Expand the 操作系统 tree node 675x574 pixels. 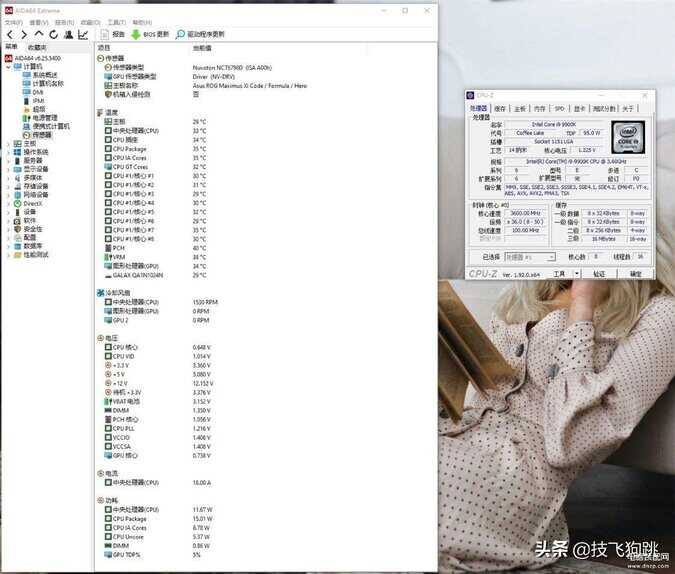[8, 152]
